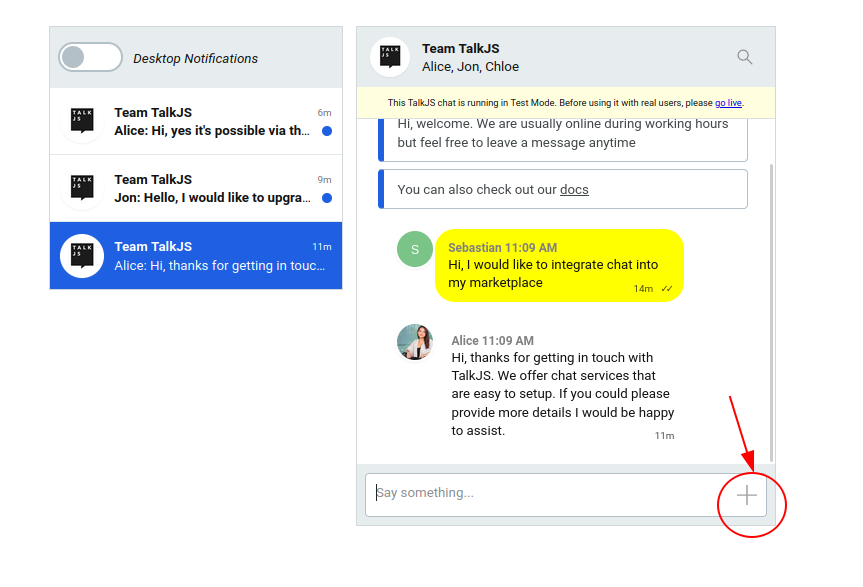Click Alice's profile photo avatar

point(415,342)
